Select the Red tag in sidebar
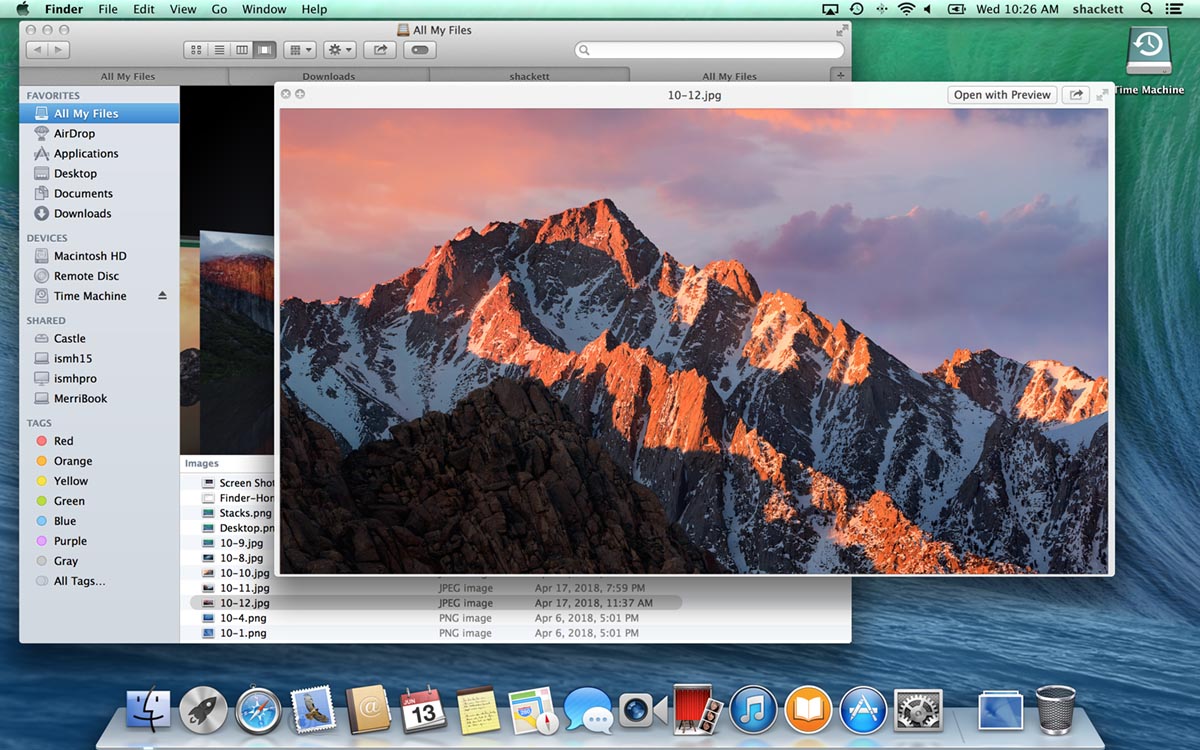Viewport: 1200px width, 750px height. coord(65,440)
